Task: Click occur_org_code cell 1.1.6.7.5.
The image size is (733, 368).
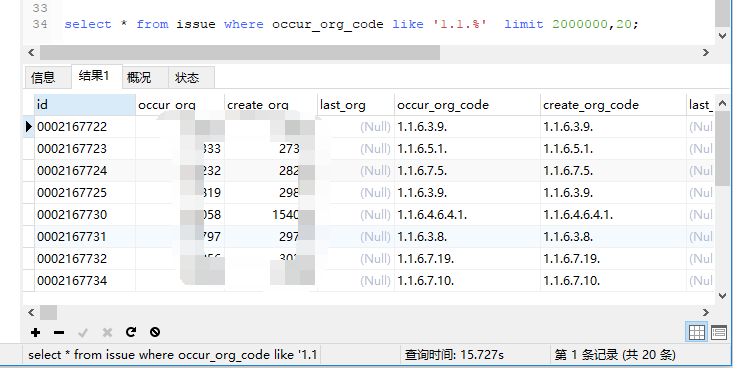Action: point(467,171)
